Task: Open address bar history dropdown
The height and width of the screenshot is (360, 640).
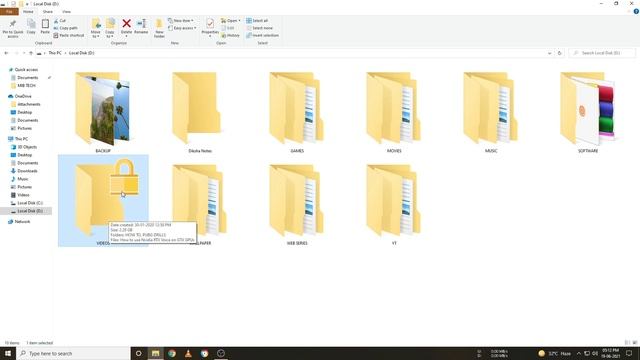Action: 549,53
